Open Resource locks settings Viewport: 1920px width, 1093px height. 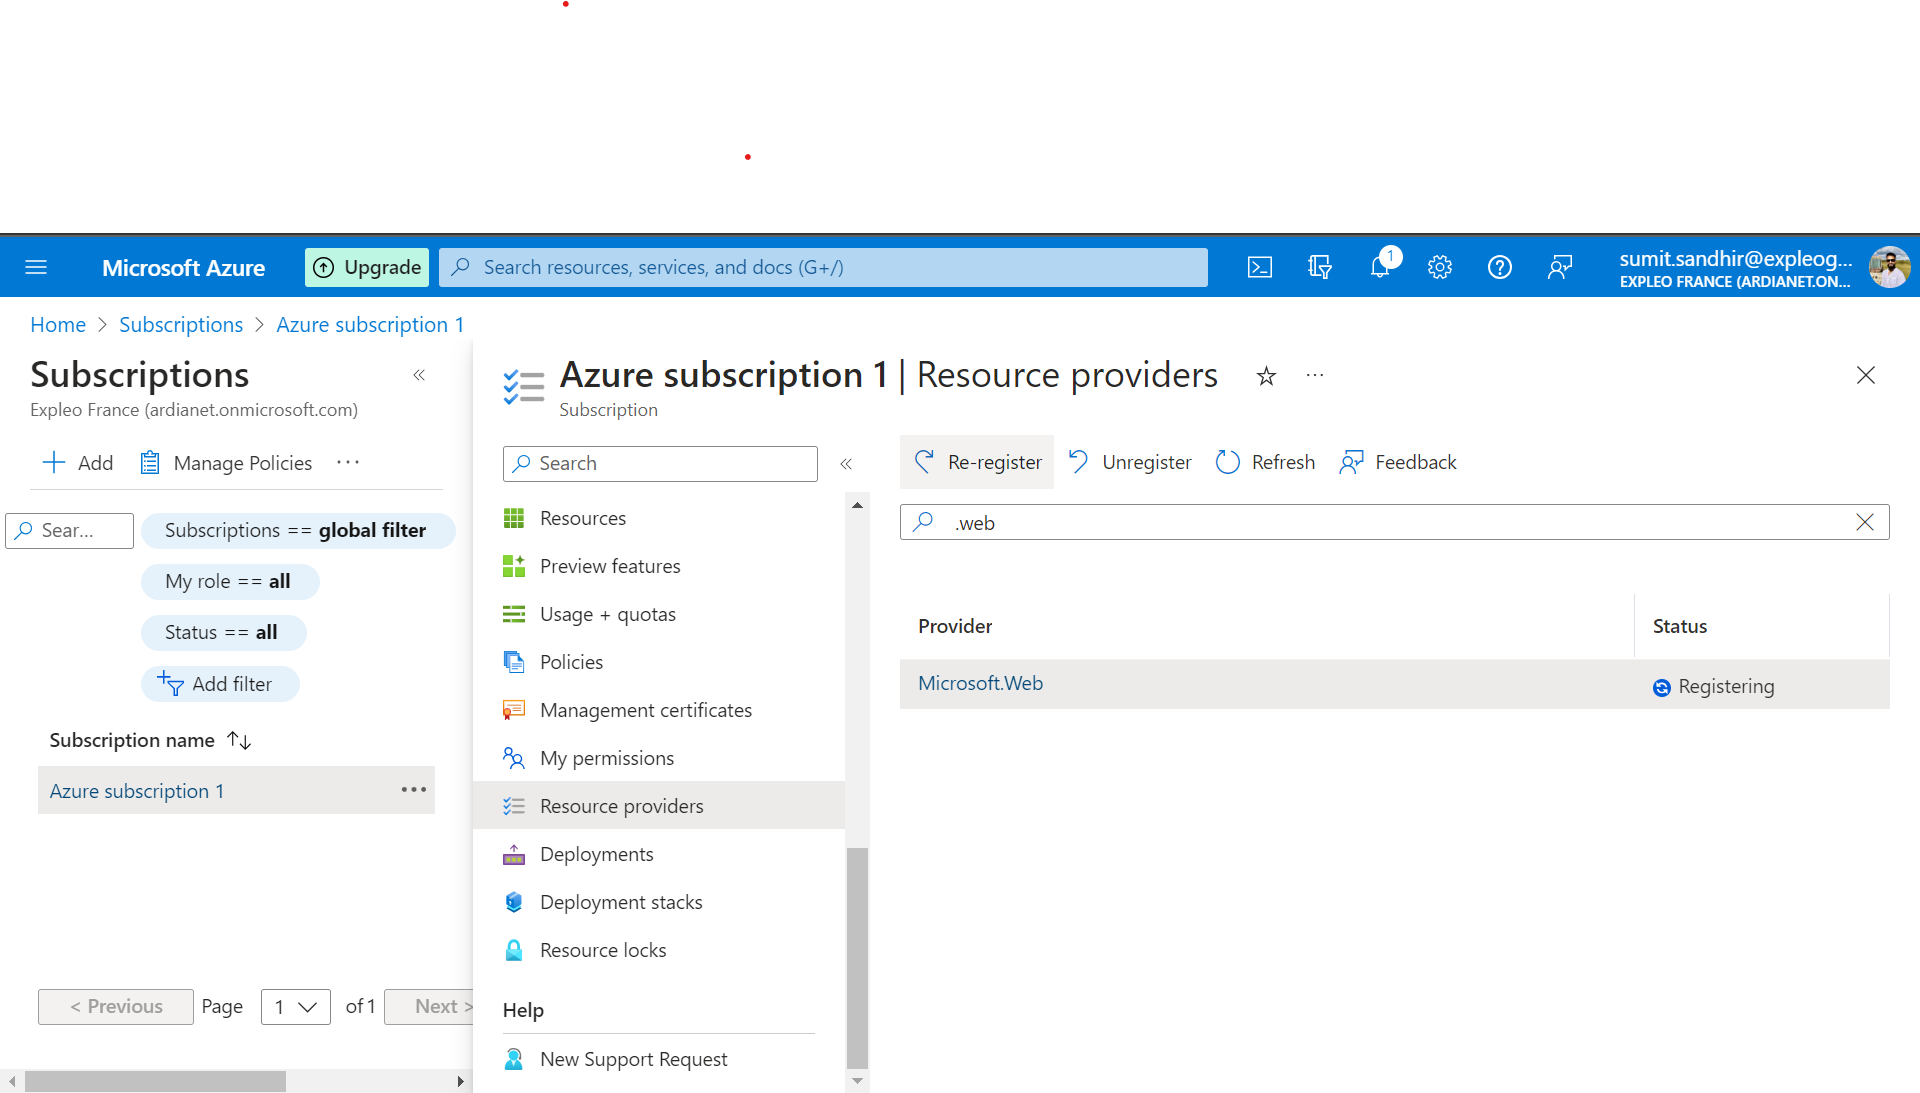602,949
